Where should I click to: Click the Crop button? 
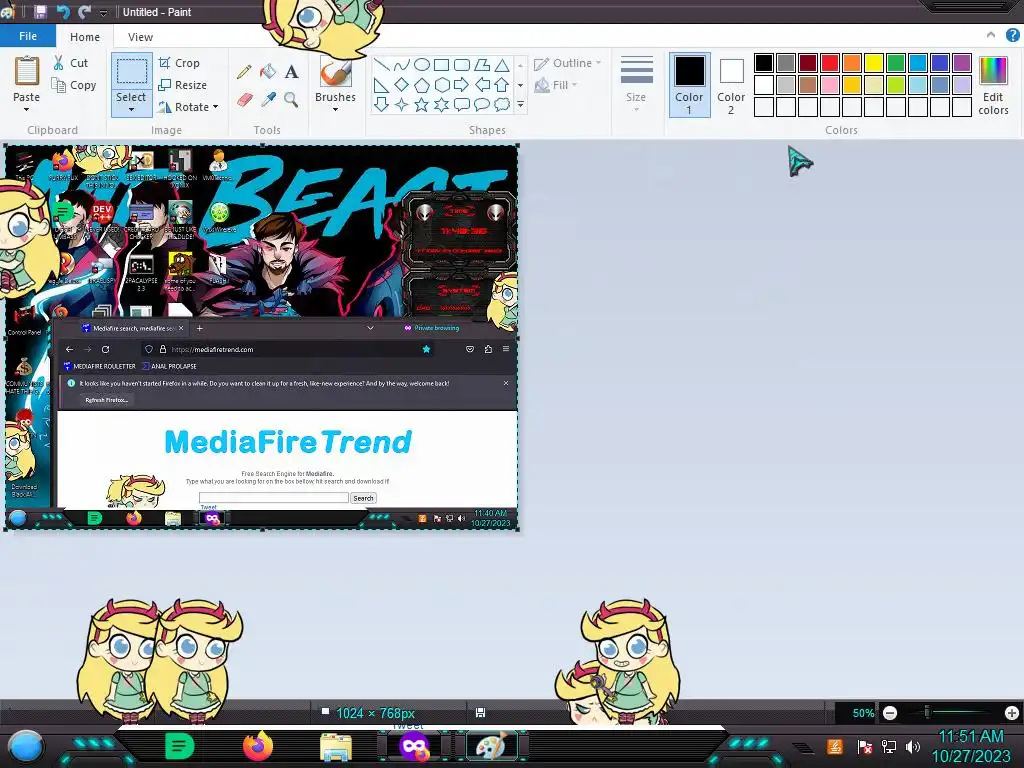pos(179,63)
